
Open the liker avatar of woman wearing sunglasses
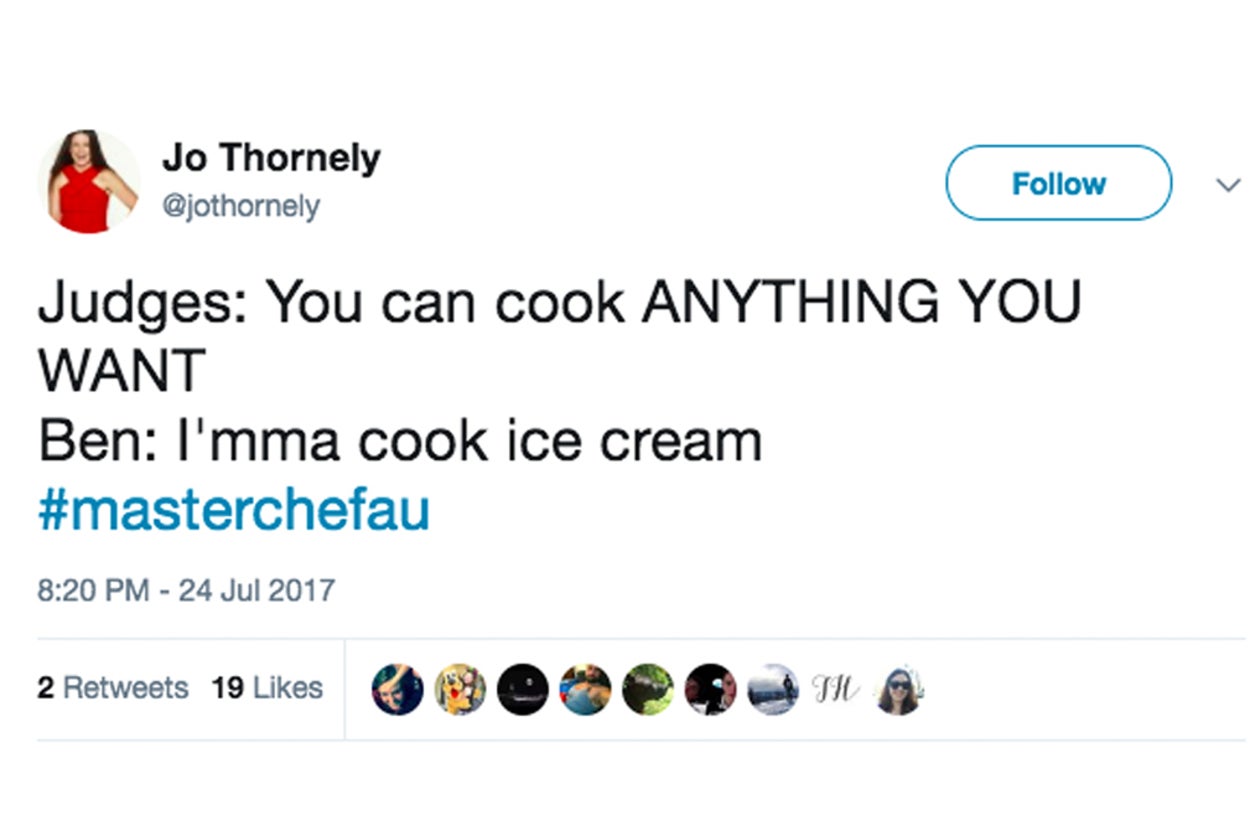coord(898,691)
